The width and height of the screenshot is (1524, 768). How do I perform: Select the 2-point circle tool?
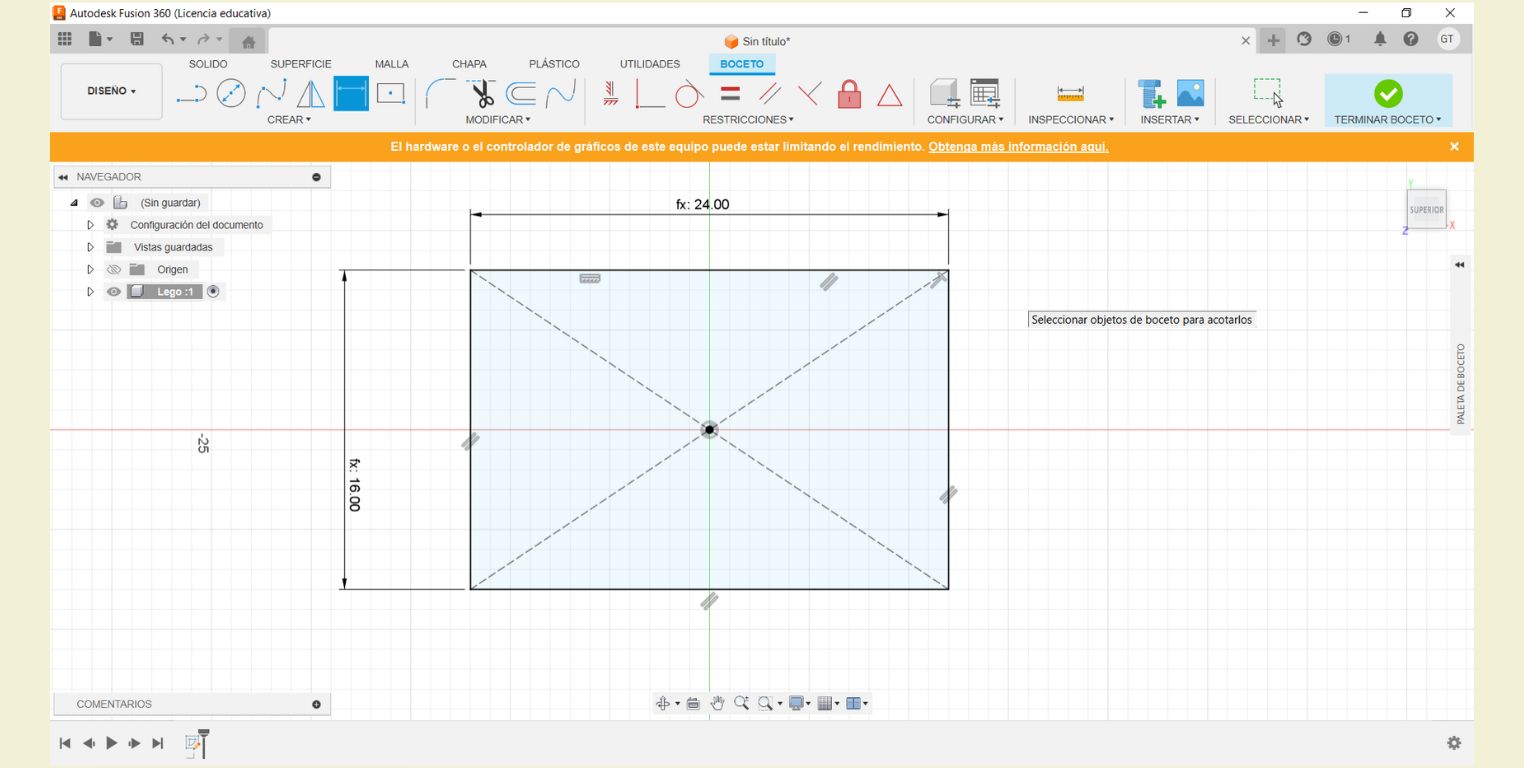point(231,94)
